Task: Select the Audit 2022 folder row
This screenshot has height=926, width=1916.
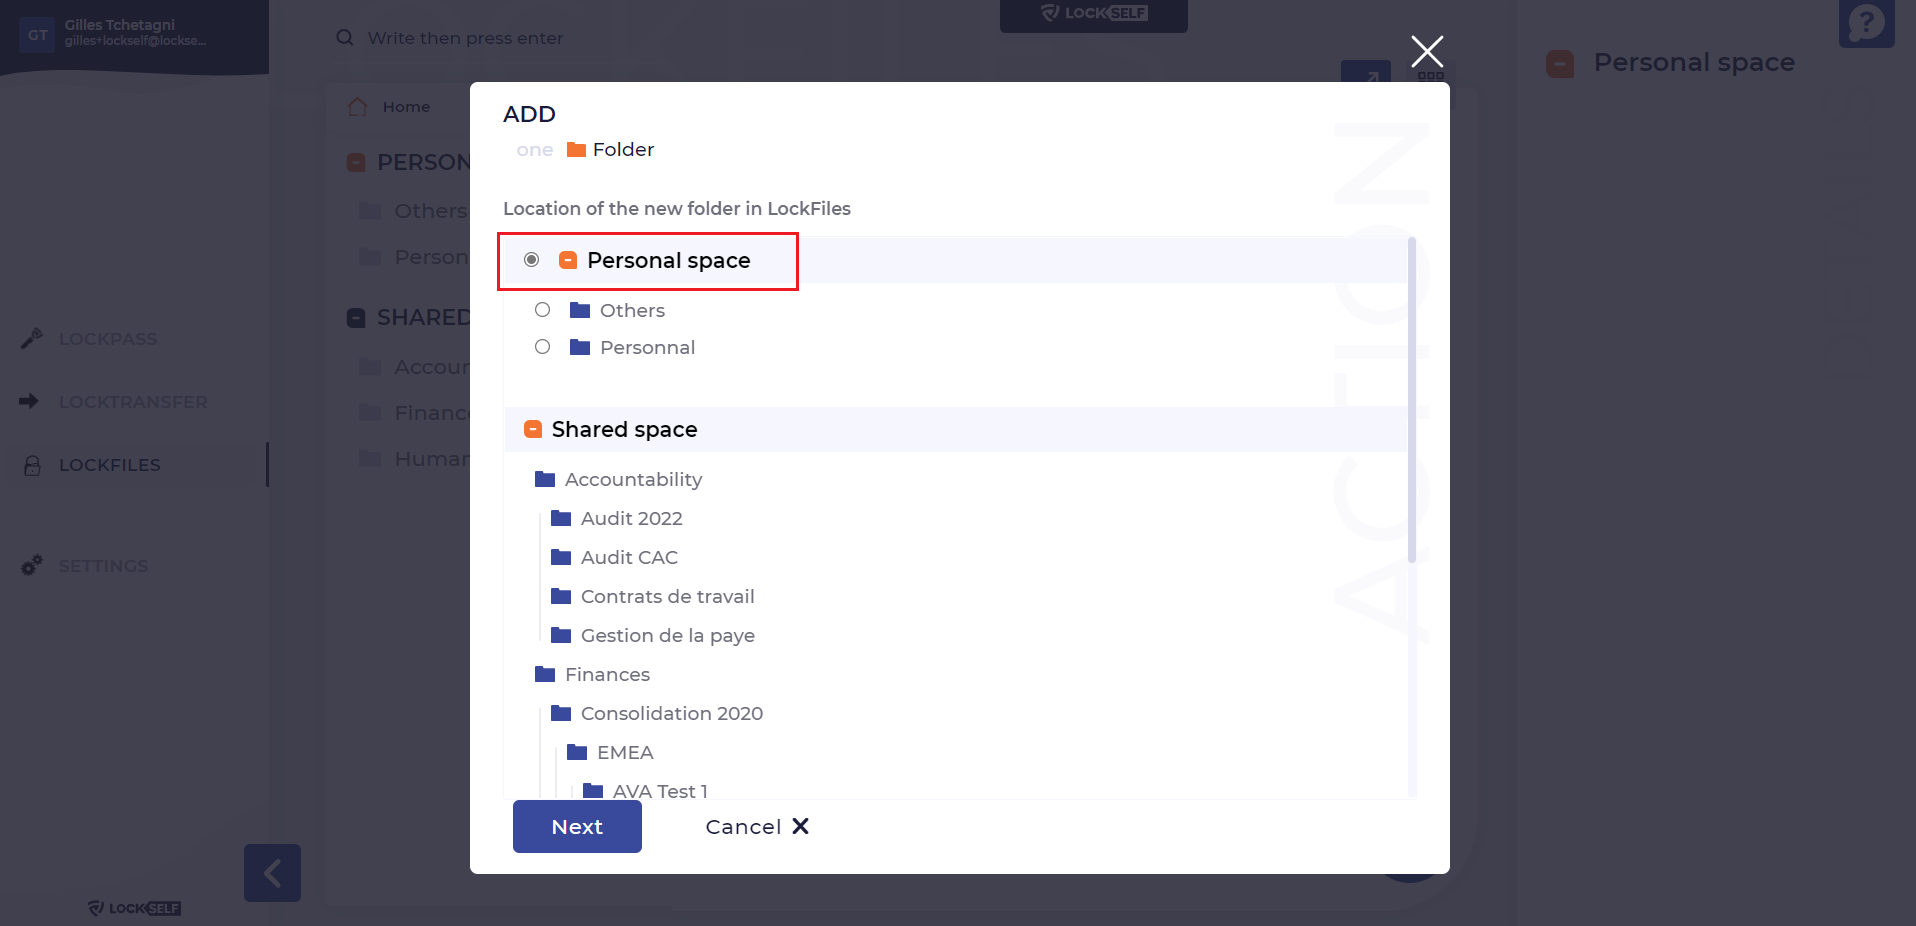Action: click(x=631, y=518)
